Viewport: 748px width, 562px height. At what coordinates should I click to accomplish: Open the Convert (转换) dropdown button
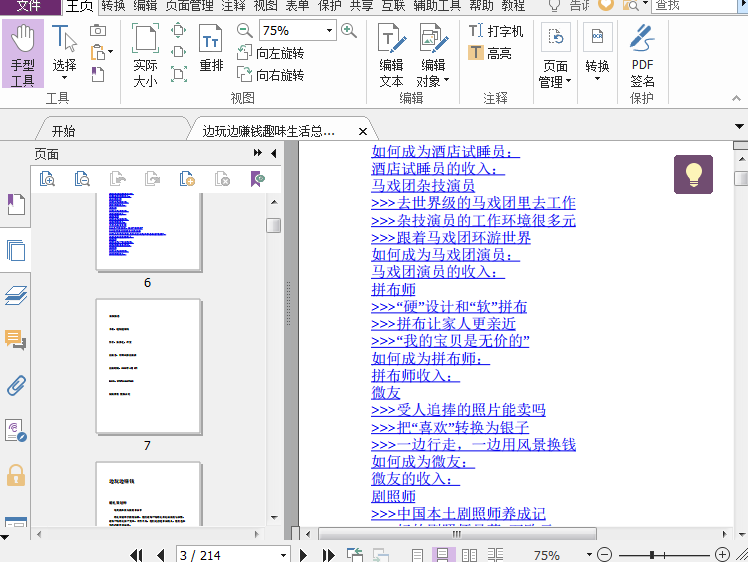pyautogui.click(x=597, y=52)
